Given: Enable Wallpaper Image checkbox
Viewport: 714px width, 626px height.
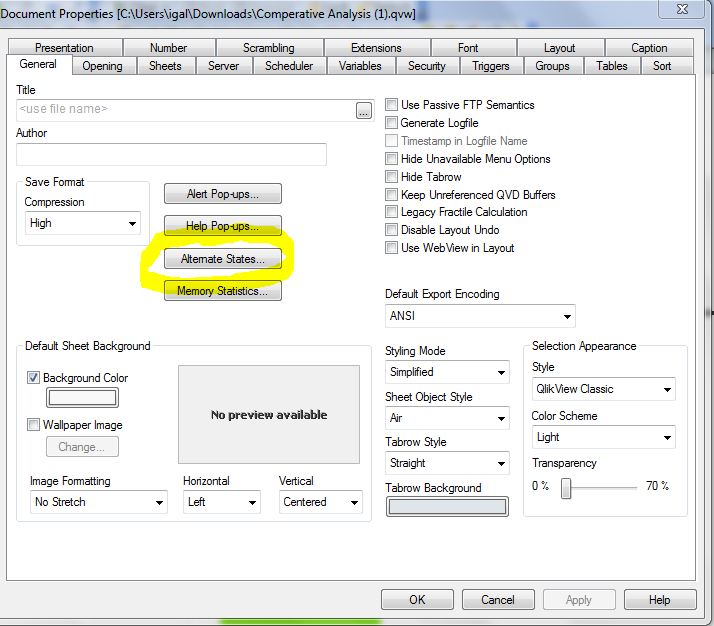Looking at the screenshot, I should click(x=35, y=425).
